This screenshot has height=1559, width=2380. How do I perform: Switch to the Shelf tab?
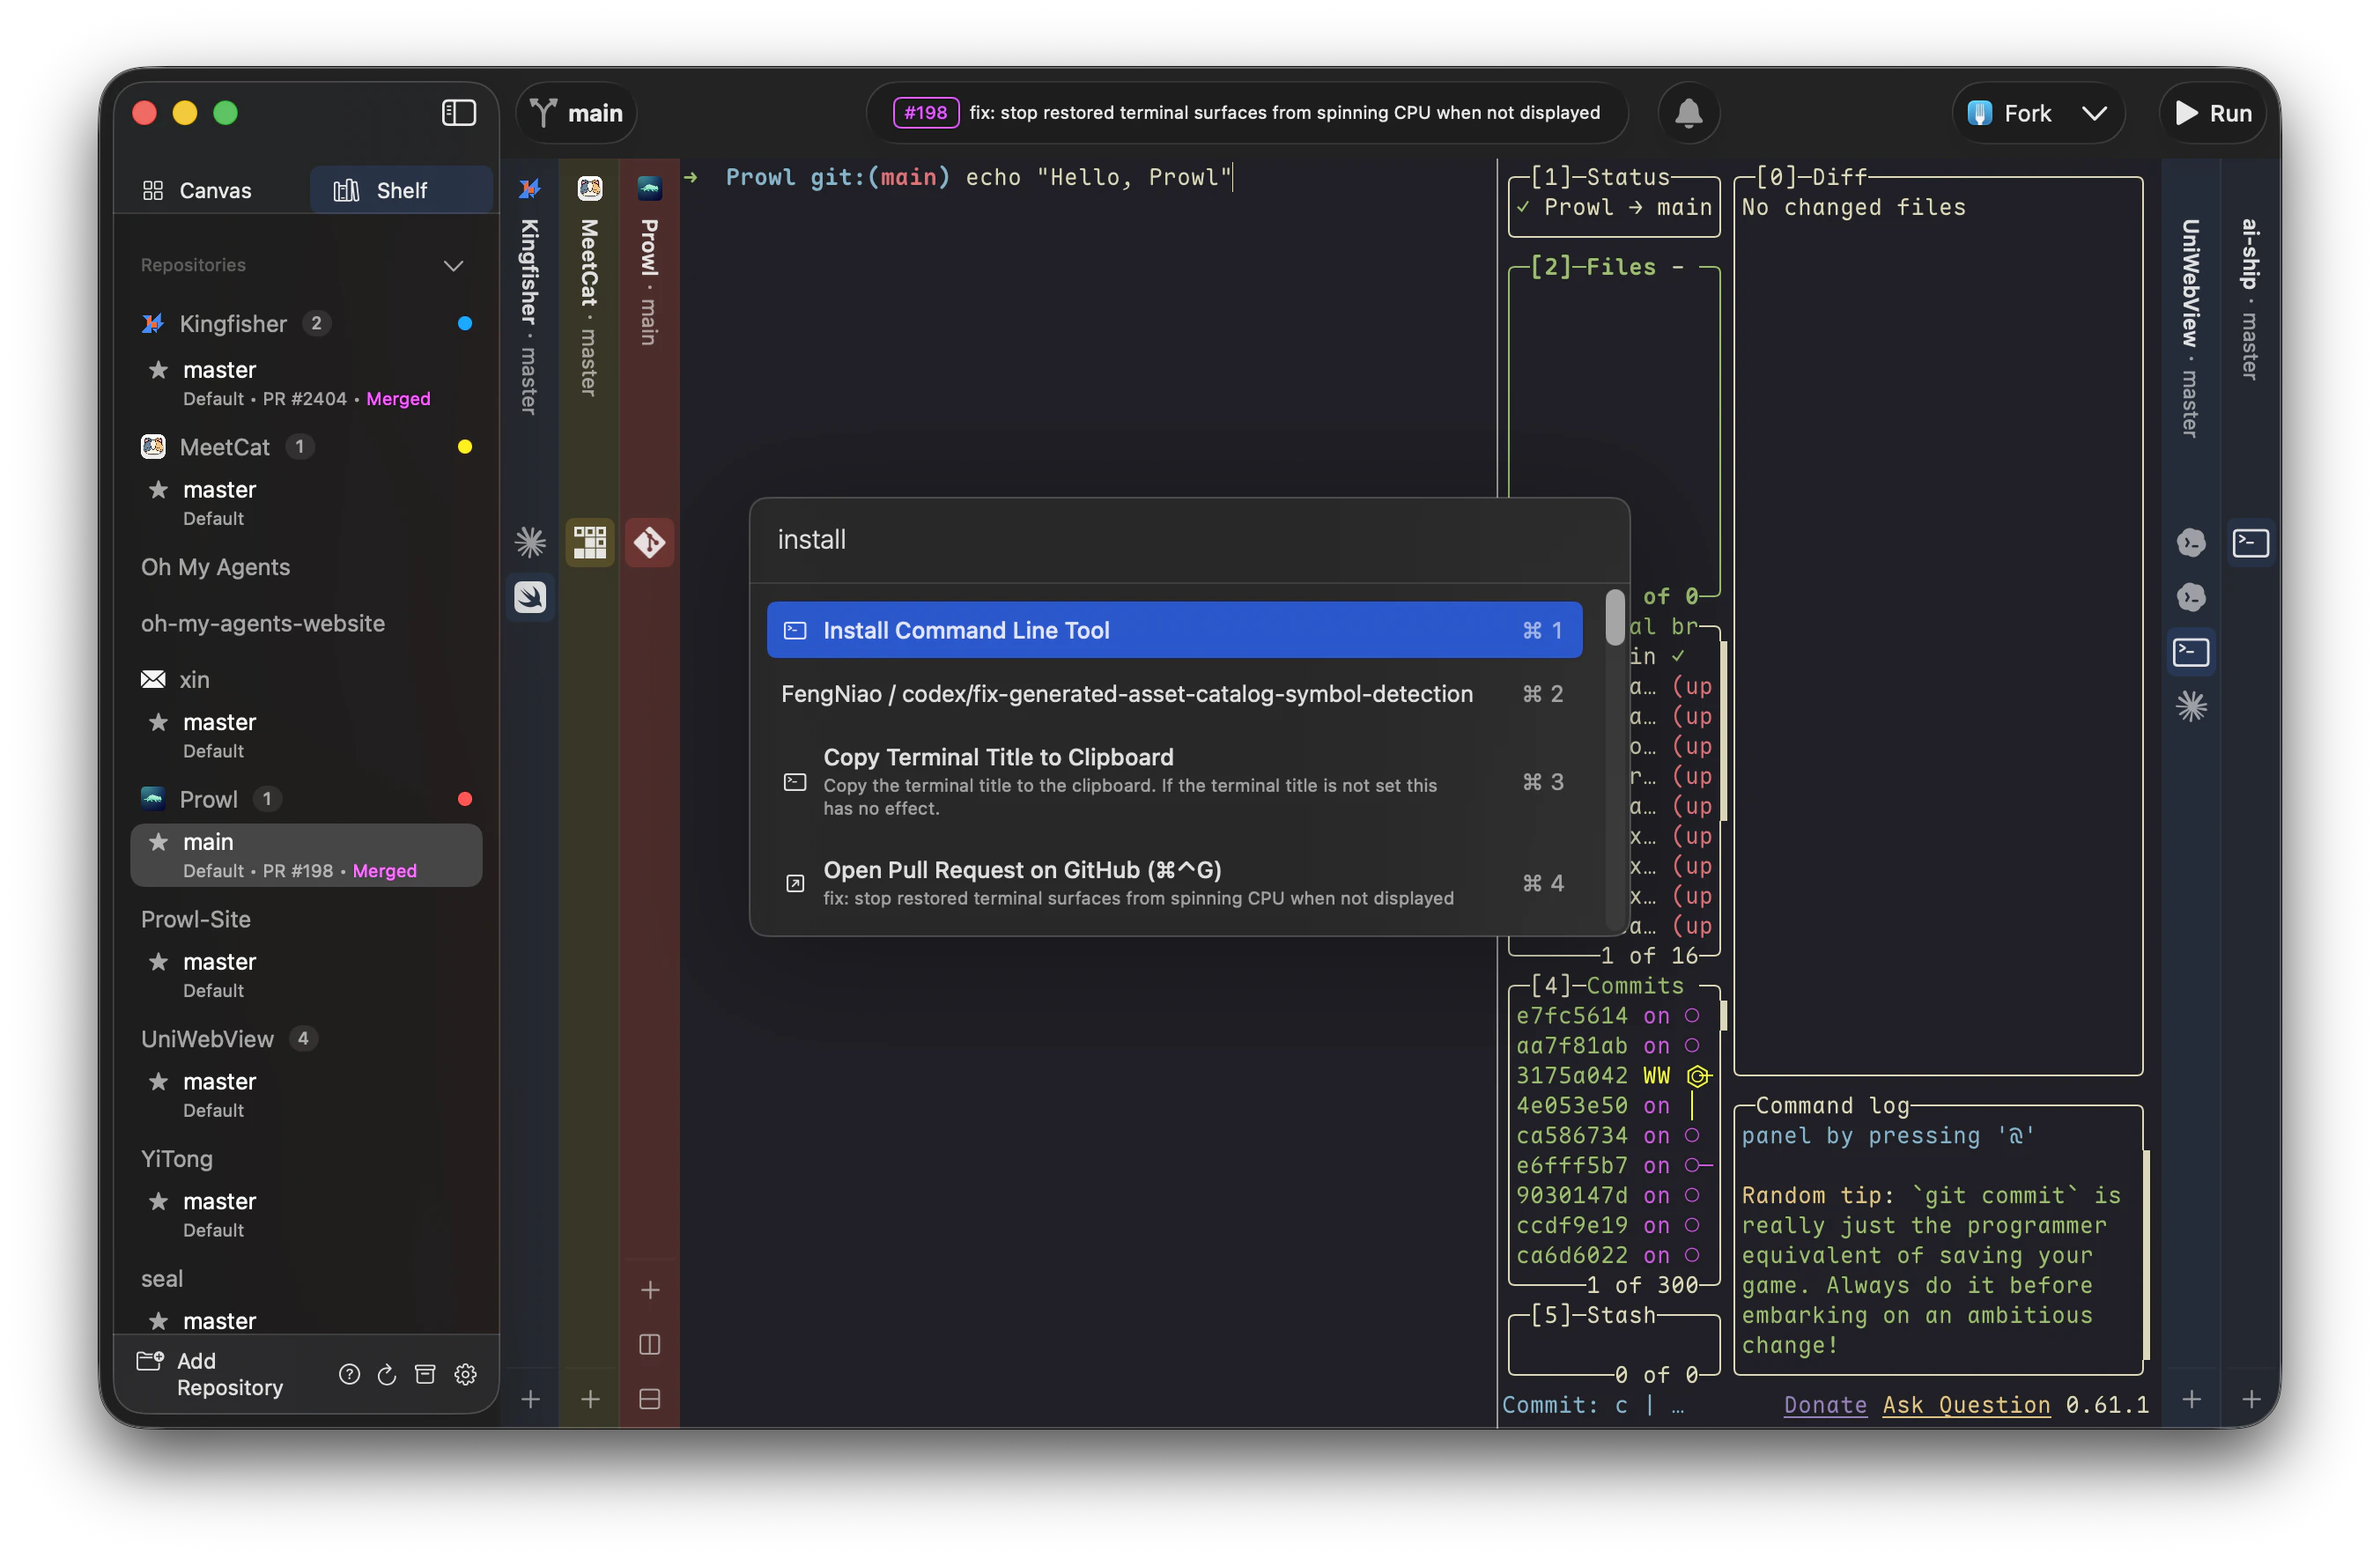tap(400, 190)
